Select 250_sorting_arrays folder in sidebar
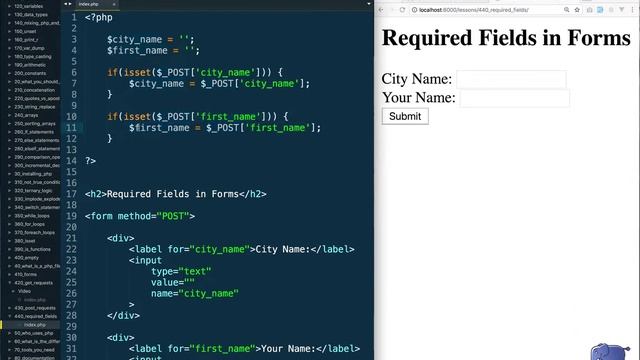The image size is (640, 360). tap(35, 123)
